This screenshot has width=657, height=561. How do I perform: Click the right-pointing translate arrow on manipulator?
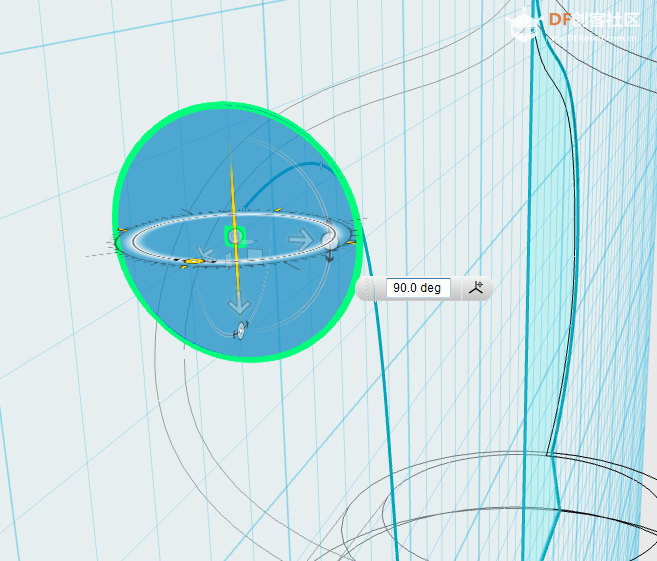pyautogui.click(x=299, y=238)
